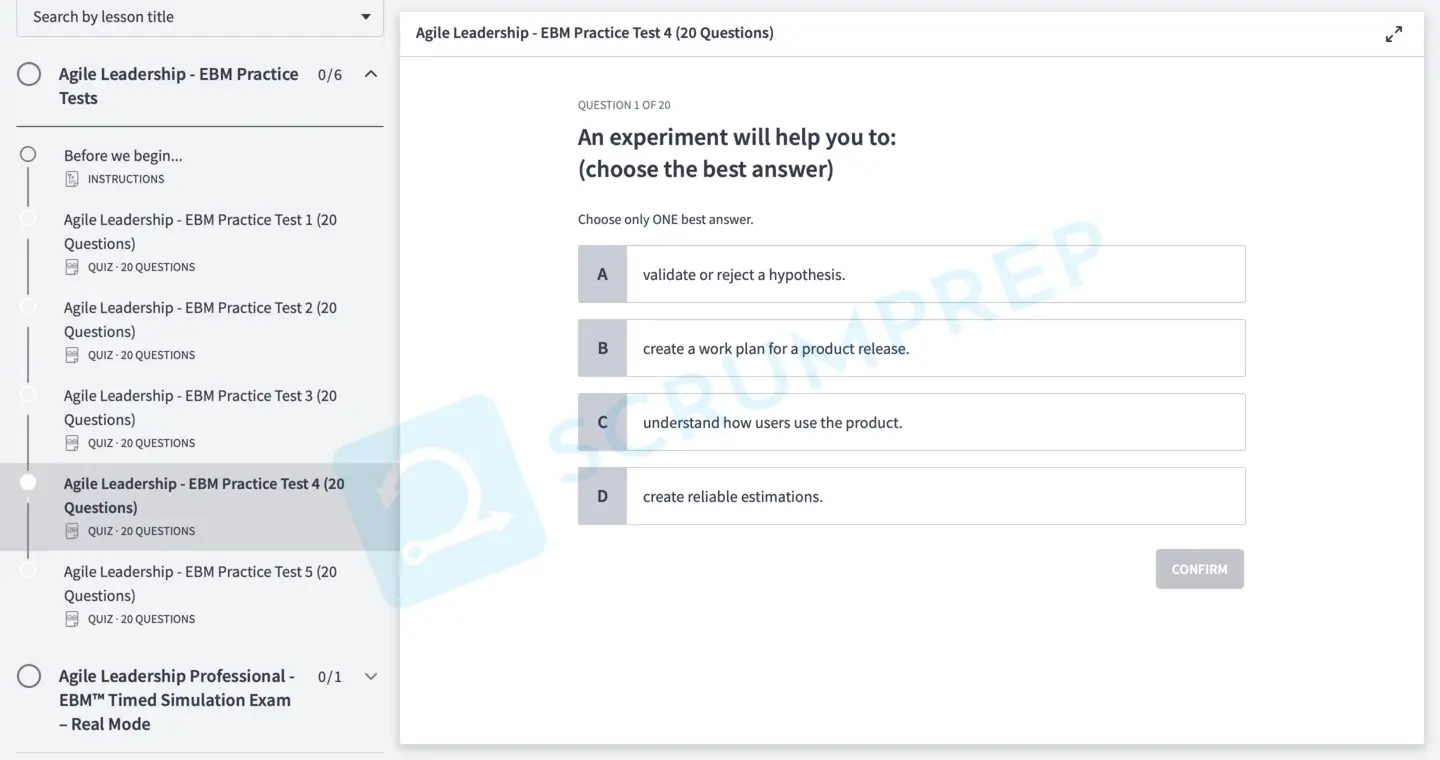
Task: Choose answer D create reliable estimations
Action: click(x=912, y=496)
